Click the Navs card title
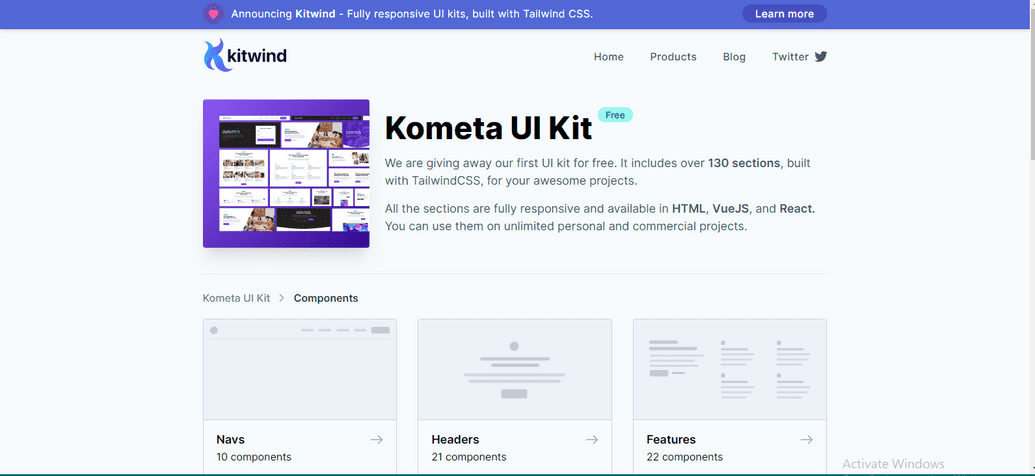This screenshot has height=476, width=1035. click(230, 440)
